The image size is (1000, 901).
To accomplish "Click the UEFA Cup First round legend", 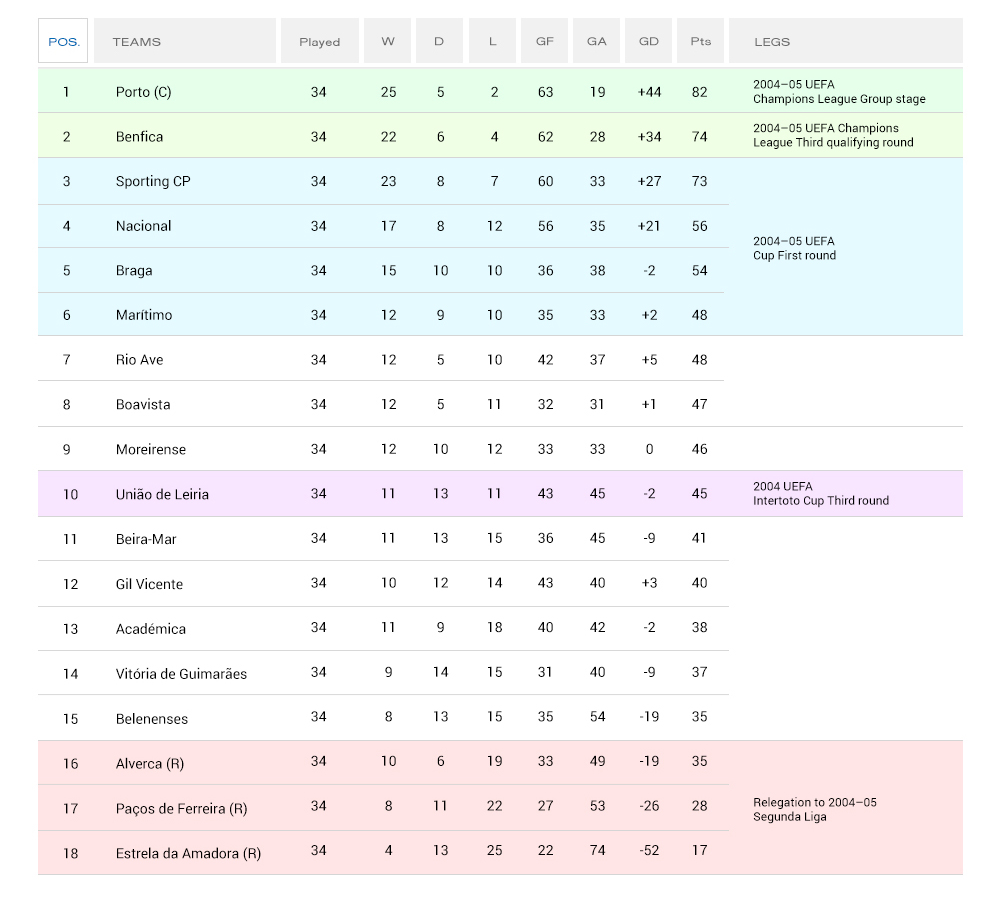I will pos(794,248).
